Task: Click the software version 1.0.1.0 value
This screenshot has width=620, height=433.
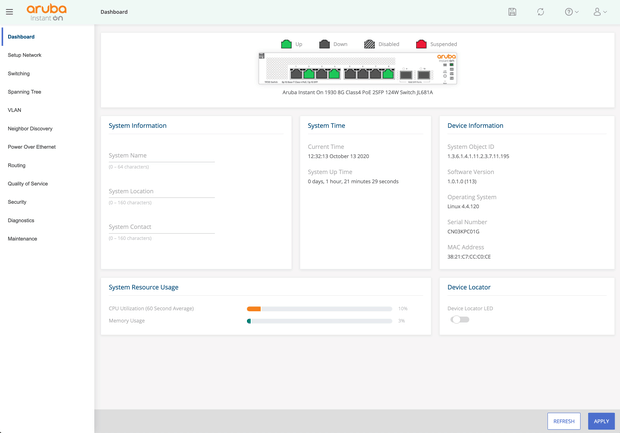Action: [462, 182]
